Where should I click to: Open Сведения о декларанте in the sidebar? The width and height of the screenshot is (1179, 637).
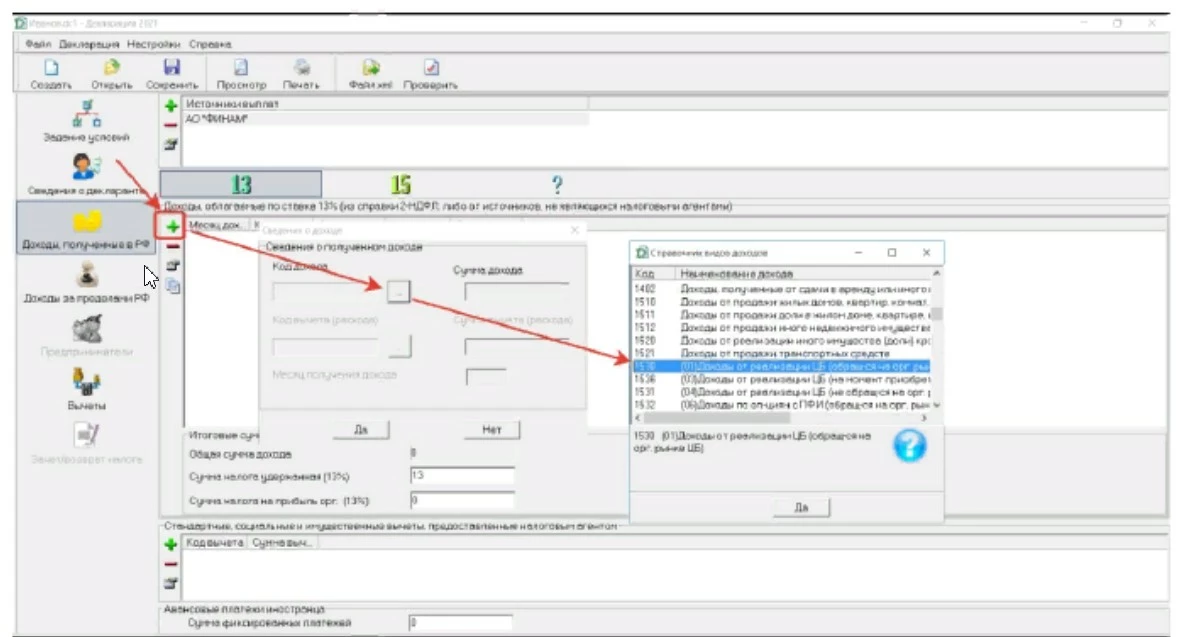[x=86, y=171]
